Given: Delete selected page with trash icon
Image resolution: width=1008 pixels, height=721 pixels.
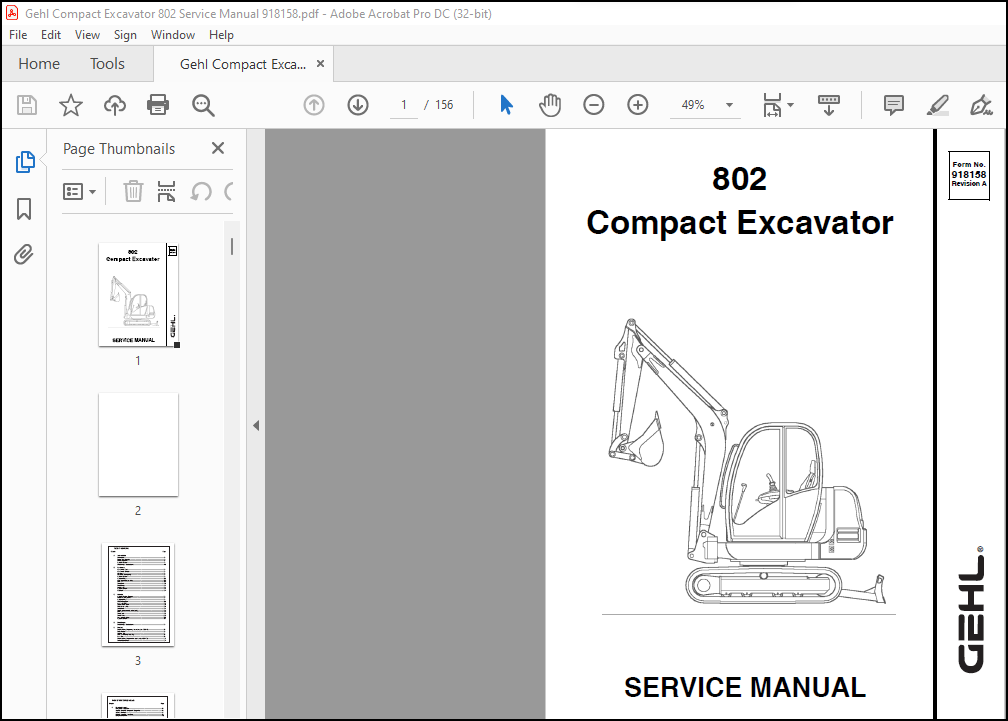Looking at the screenshot, I should [x=133, y=191].
